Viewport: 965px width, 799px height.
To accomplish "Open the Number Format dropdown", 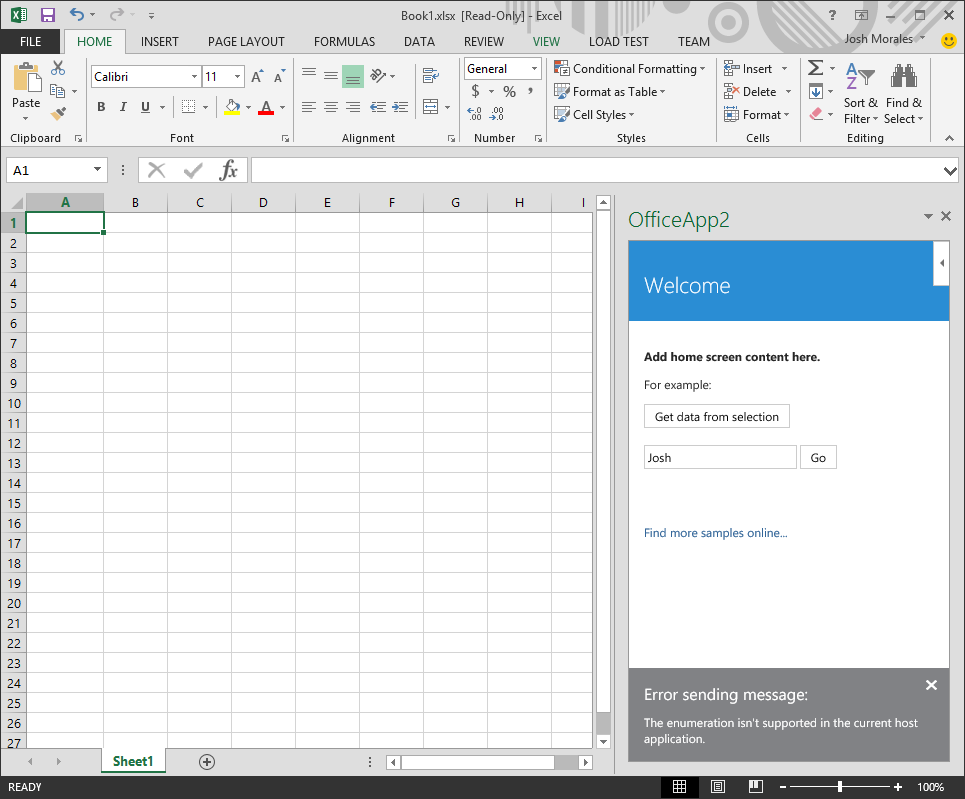I will 533,68.
